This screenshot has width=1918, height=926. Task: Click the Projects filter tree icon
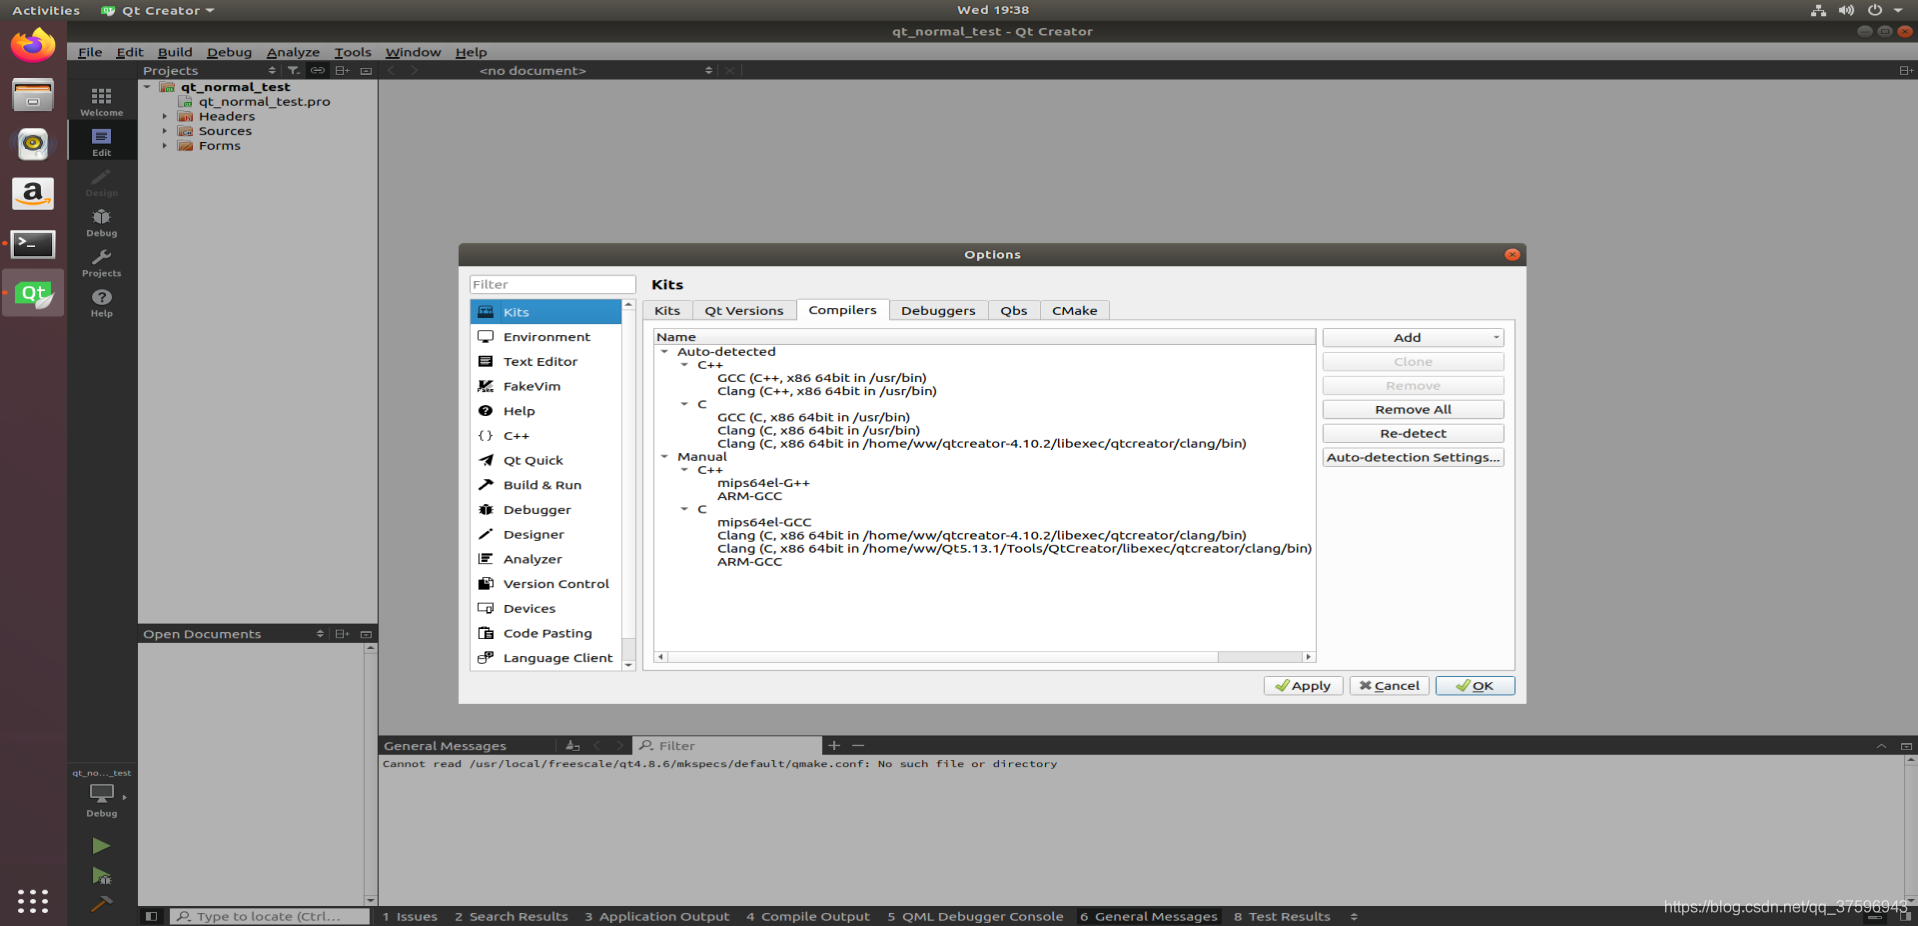(x=293, y=71)
